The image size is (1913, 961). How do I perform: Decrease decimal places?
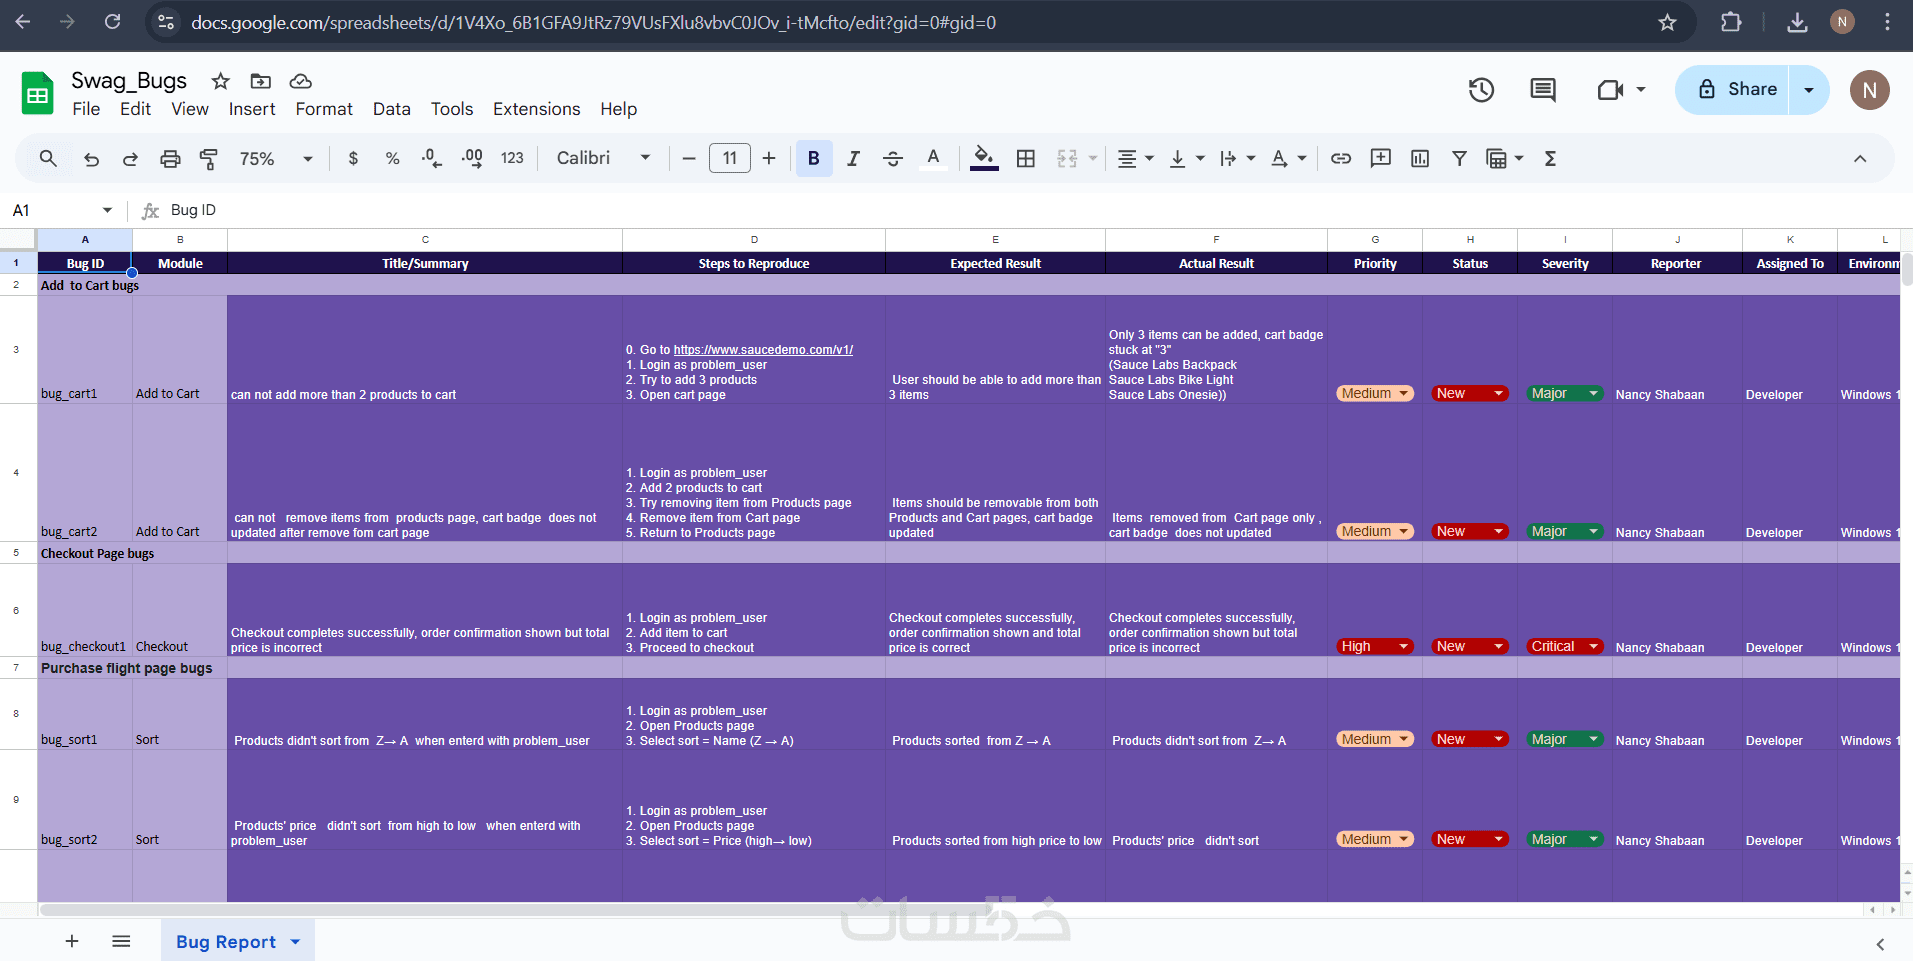click(x=432, y=158)
